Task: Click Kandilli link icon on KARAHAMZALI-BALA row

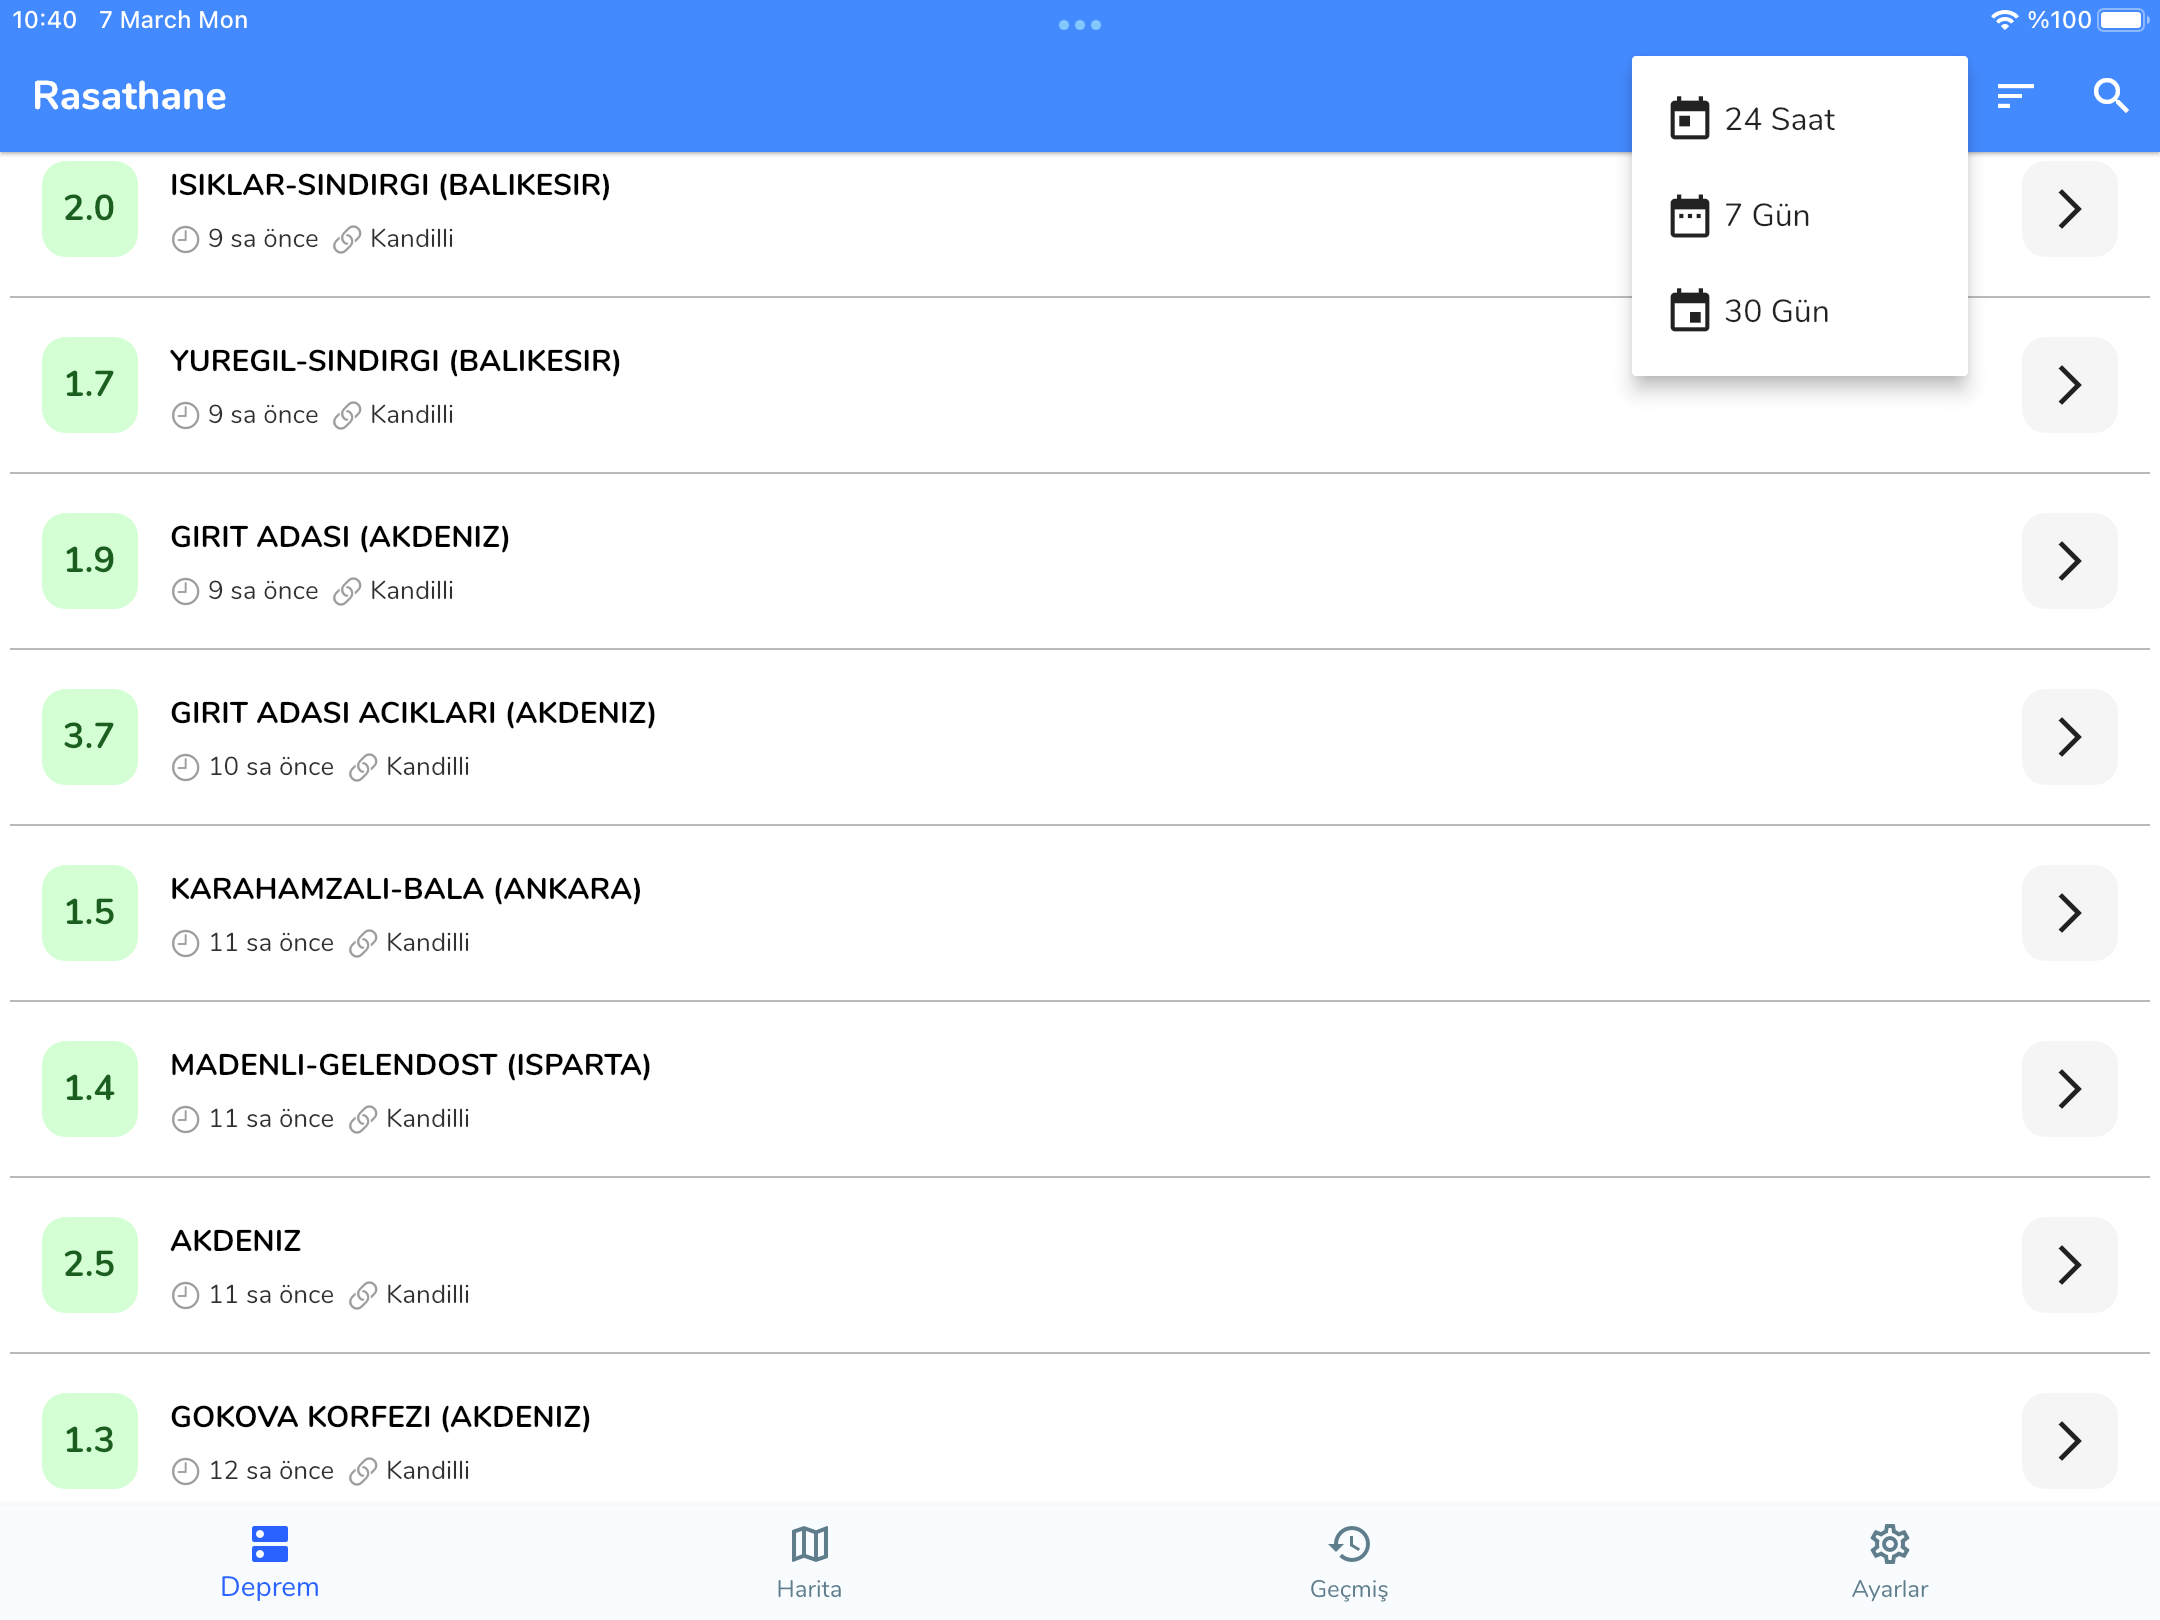Action: click(x=362, y=943)
